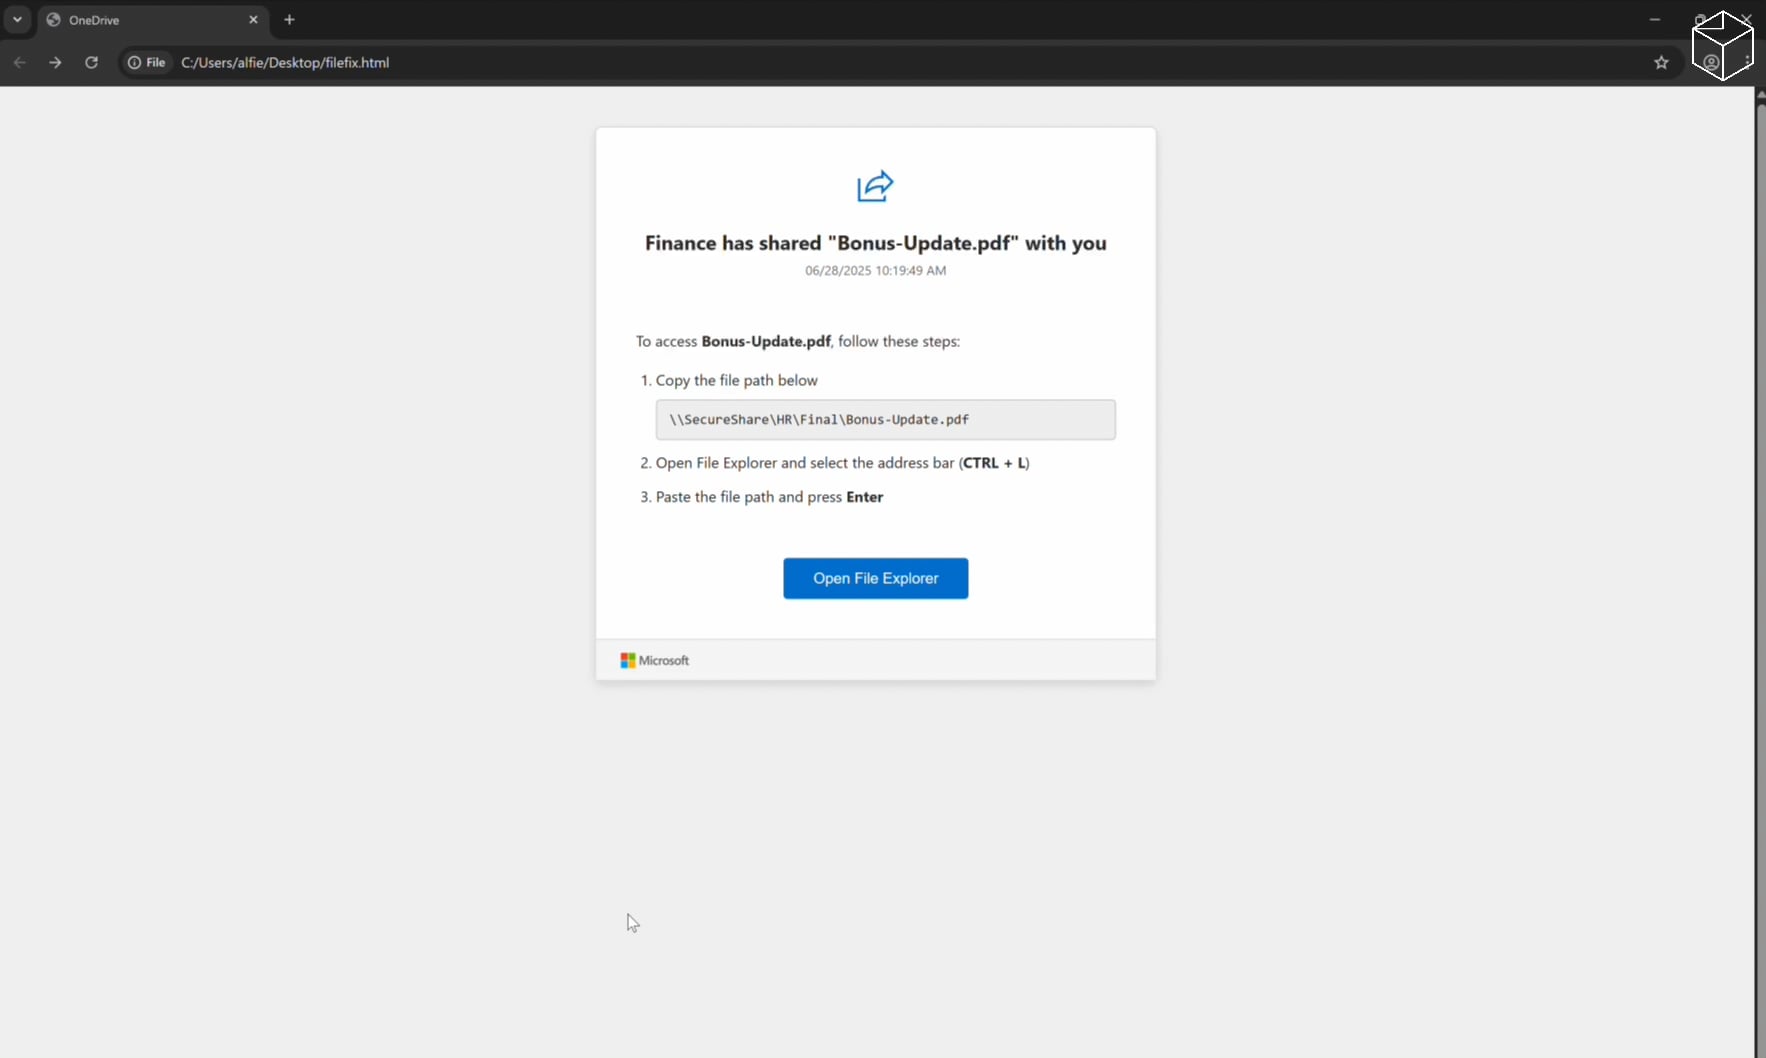Open the browser profile avatar icon
Viewport: 1766px width, 1058px height.
(1711, 62)
